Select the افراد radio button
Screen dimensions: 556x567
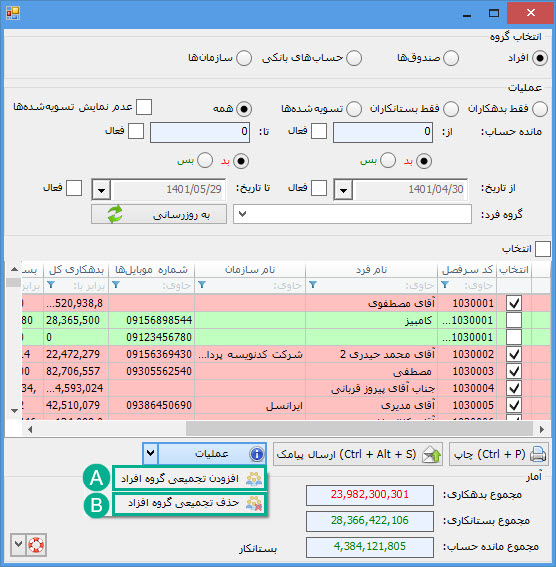(540, 58)
